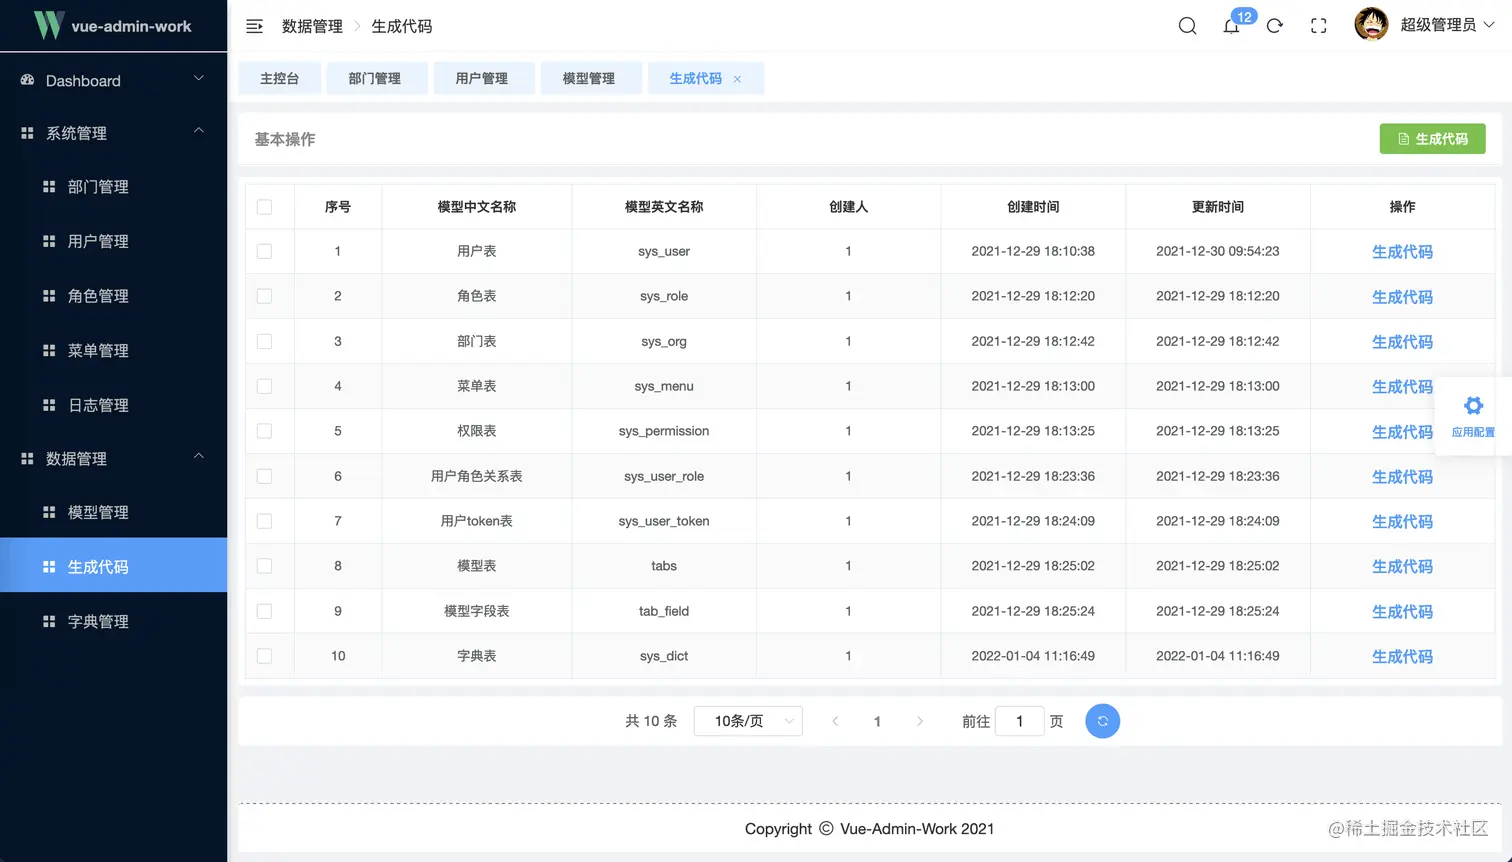Open the search icon in the top bar

tap(1187, 26)
